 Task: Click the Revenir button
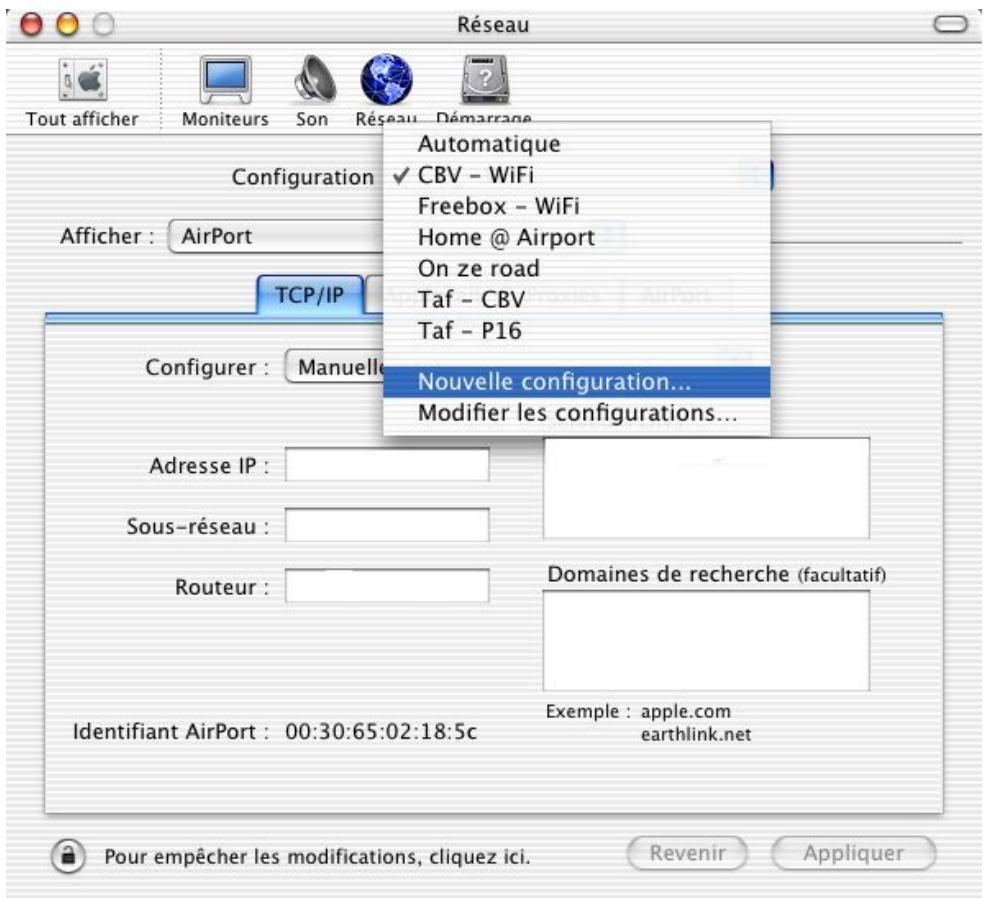tap(687, 853)
